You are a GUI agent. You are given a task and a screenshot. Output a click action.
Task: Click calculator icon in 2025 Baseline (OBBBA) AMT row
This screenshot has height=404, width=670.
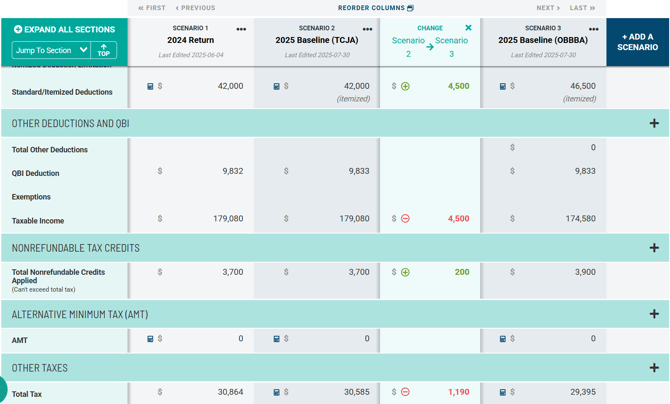pos(503,339)
